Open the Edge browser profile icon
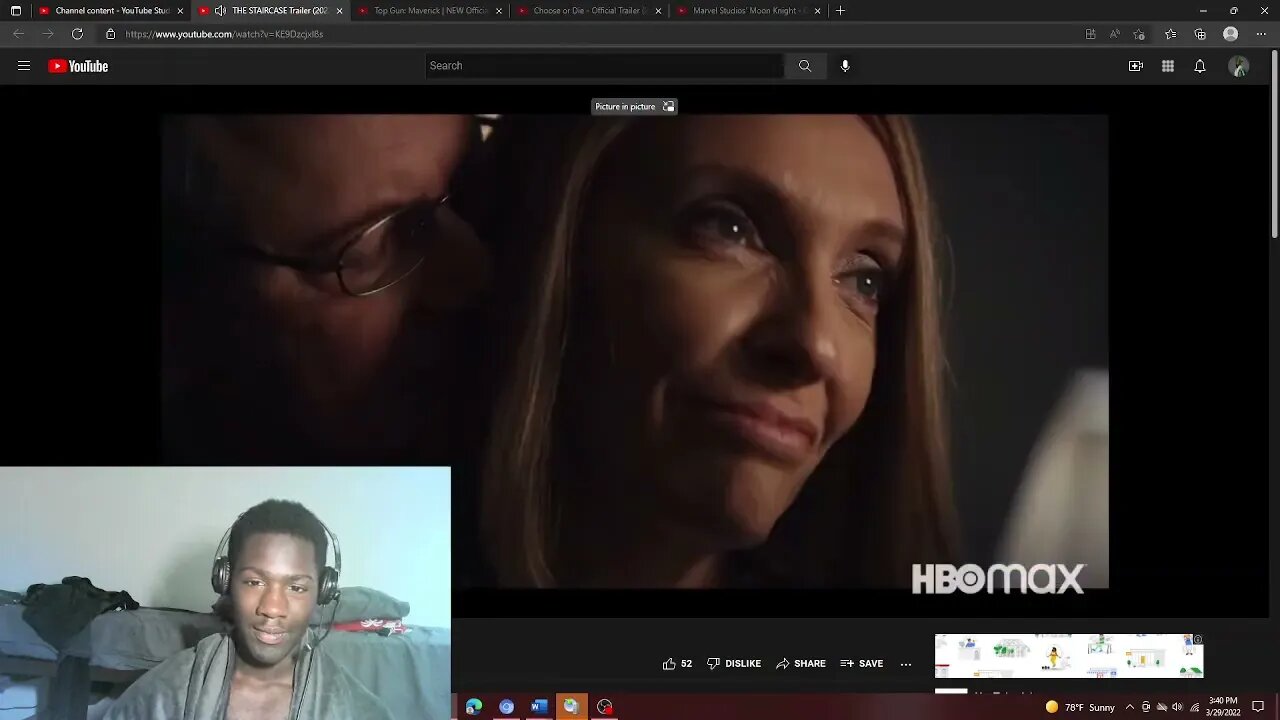 pos(1231,34)
